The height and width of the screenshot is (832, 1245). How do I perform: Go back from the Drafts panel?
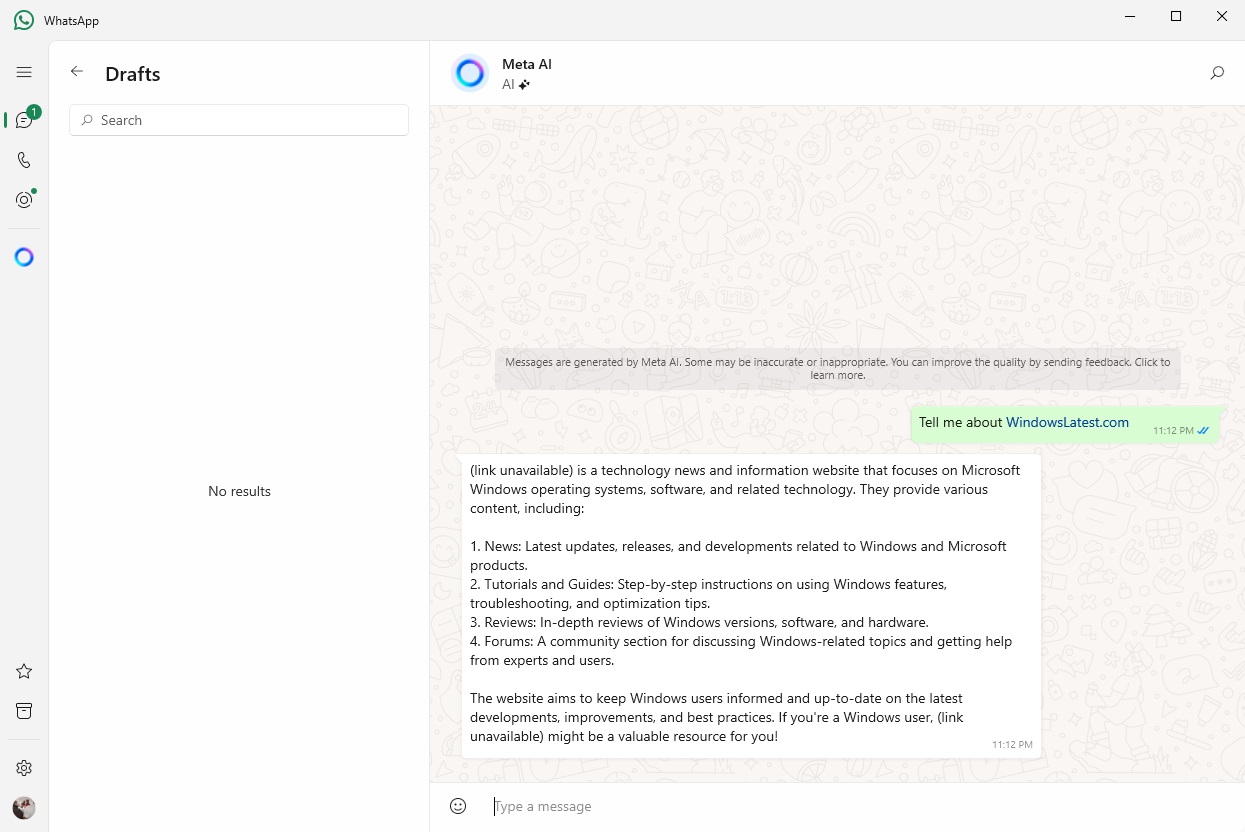point(77,72)
